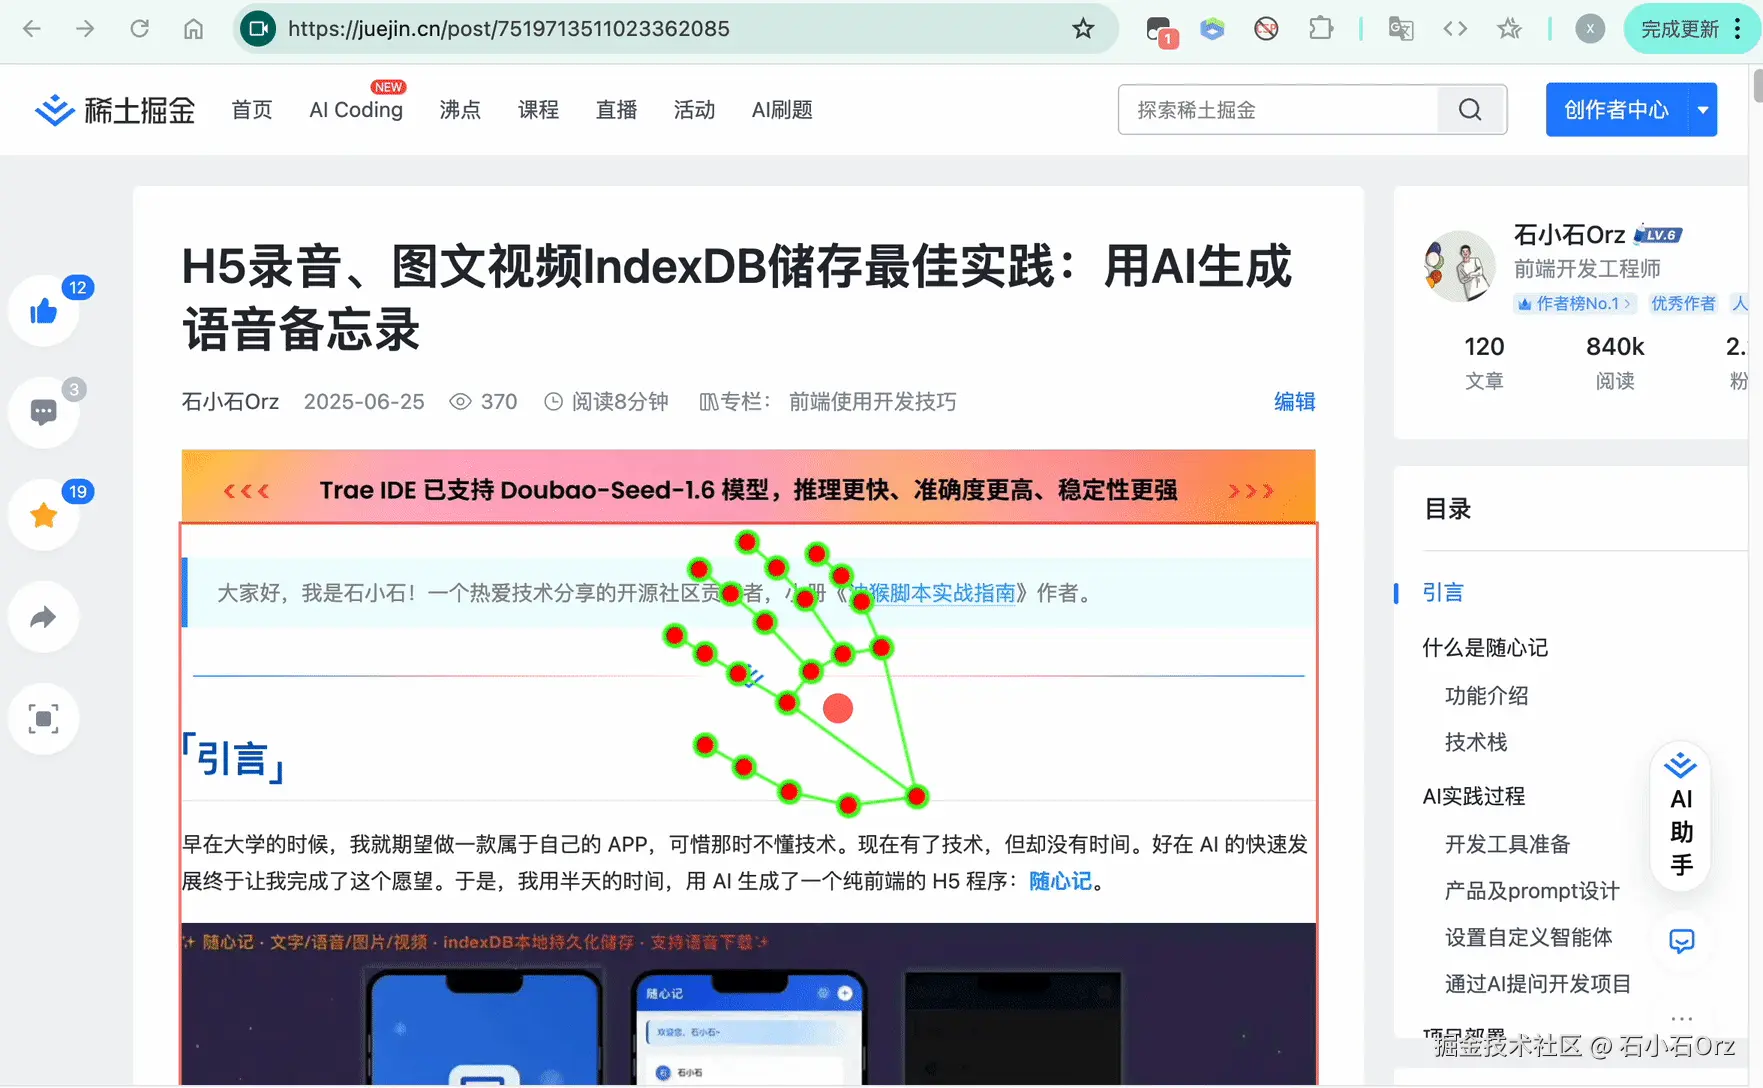
Task: Click the 优秀作者 tag
Action: coord(1683,303)
